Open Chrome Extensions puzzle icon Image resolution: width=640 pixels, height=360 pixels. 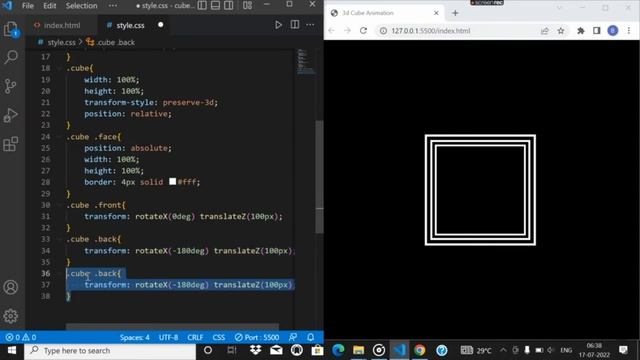click(580, 31)
